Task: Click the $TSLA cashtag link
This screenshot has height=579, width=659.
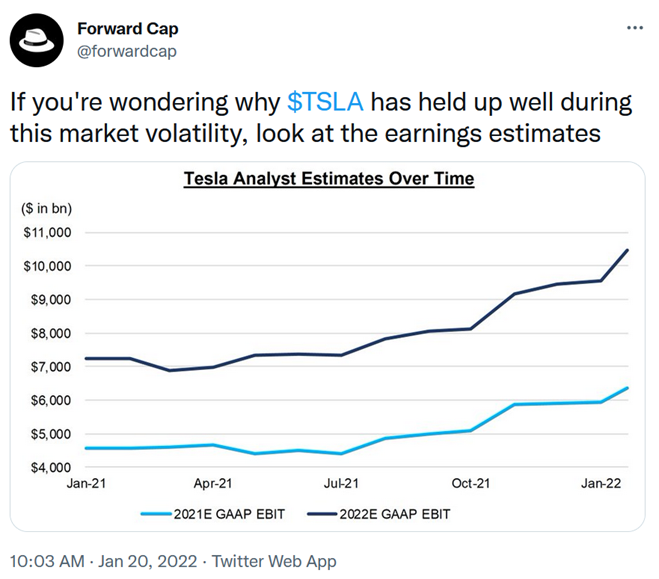Action: [324, 102]
